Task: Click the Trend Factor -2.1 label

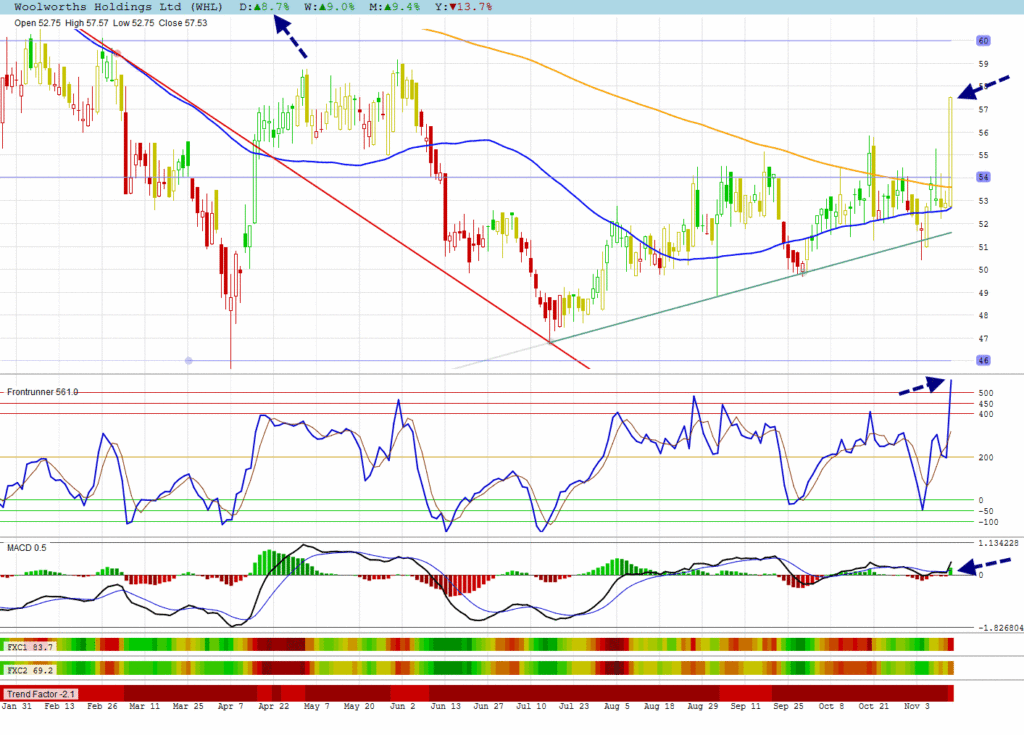Action: [40, 693]
